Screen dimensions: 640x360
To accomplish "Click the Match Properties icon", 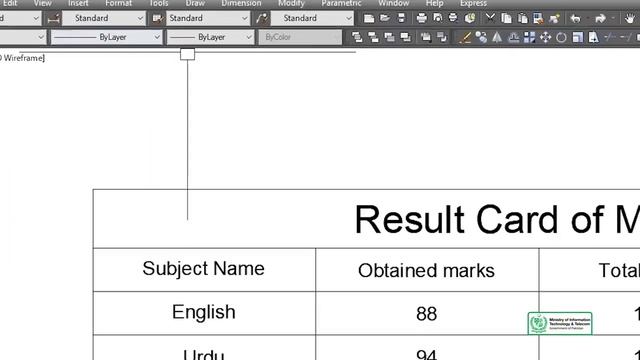I will point(538,18).
